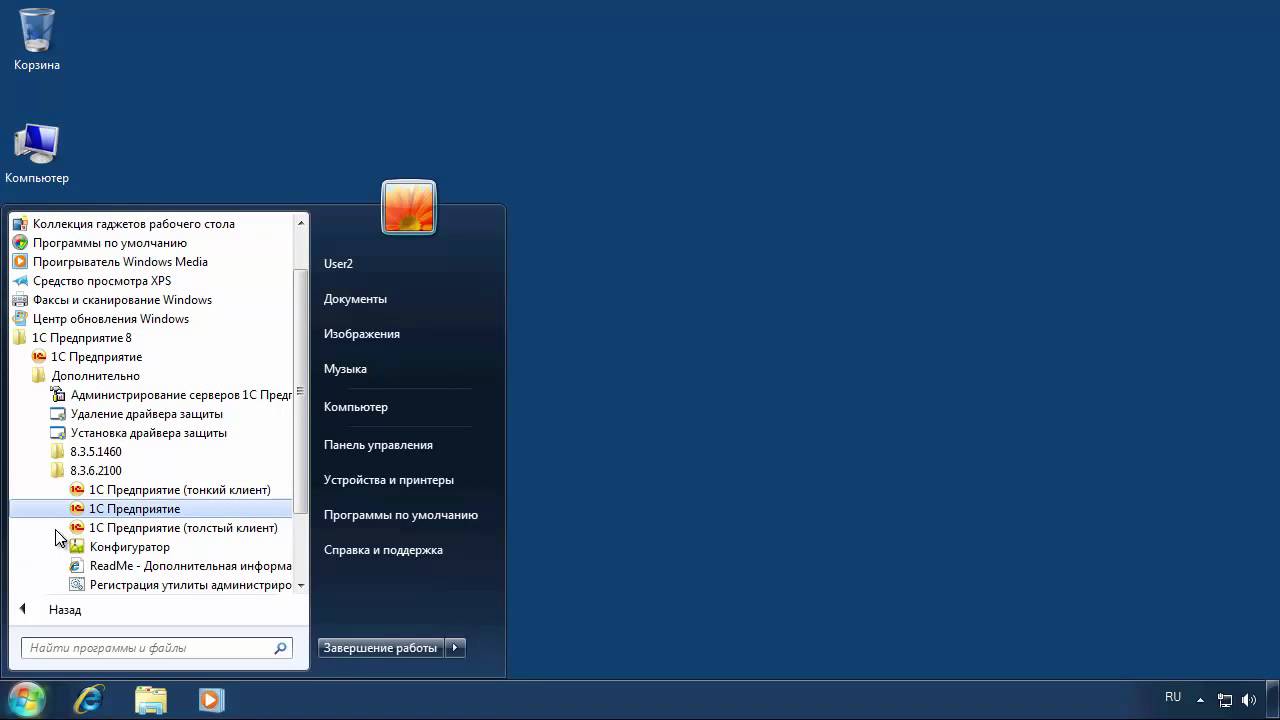Open Администрирование серверов 1С Предприятия icon
Screen dimensions: 1280x720
(58, 395)
